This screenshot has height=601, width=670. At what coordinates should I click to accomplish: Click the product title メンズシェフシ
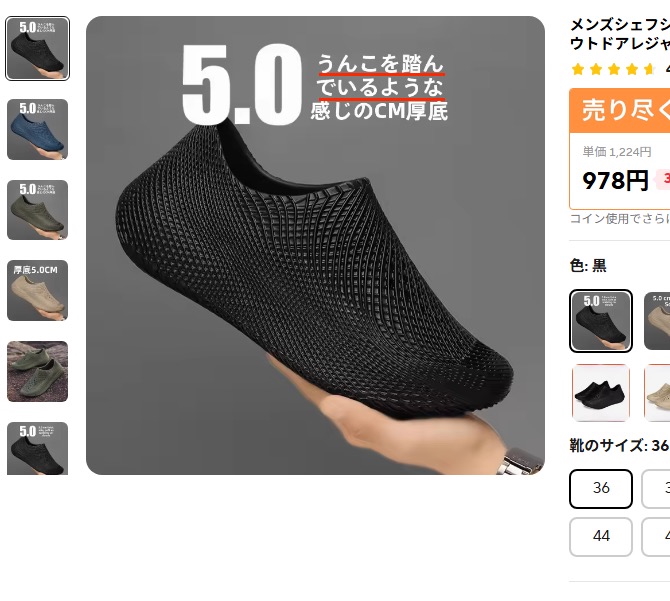620,25
